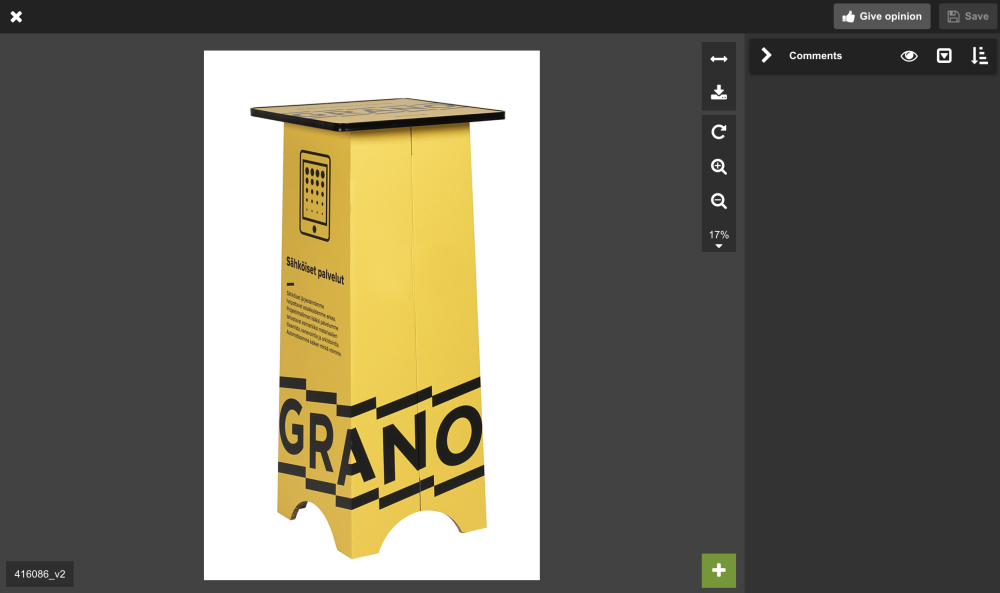Viewport: 1000px width, 593px height.
Task: Open the comments filter dropdown icon
Action: coord(944,56)
